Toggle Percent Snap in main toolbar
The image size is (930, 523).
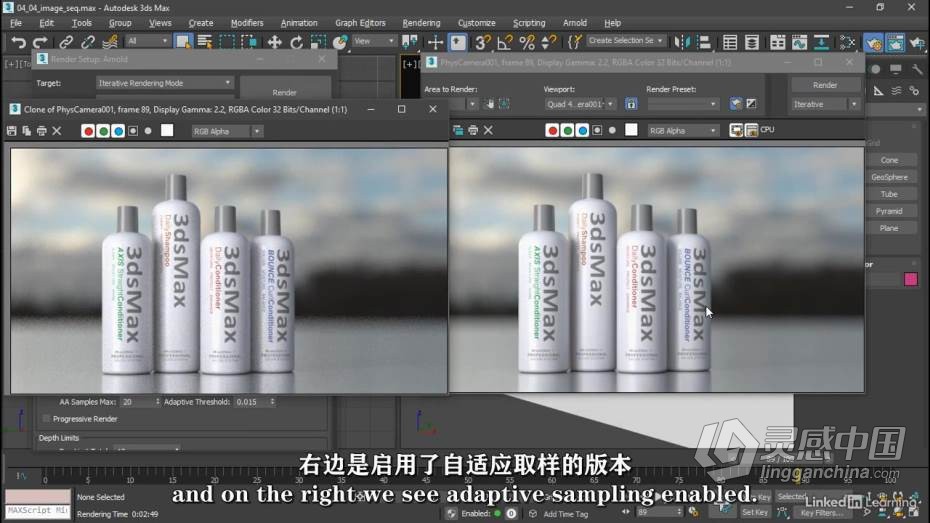527,42
